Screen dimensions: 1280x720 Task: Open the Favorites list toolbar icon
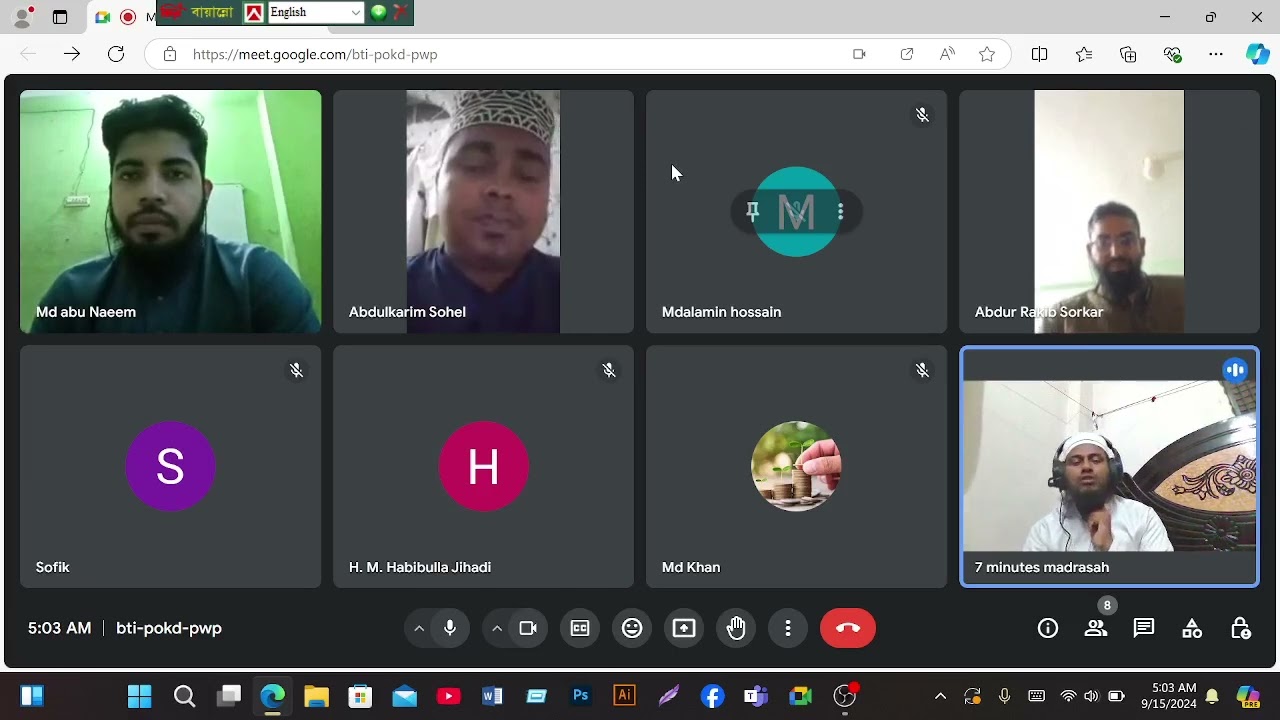(x=1084, y=54)
